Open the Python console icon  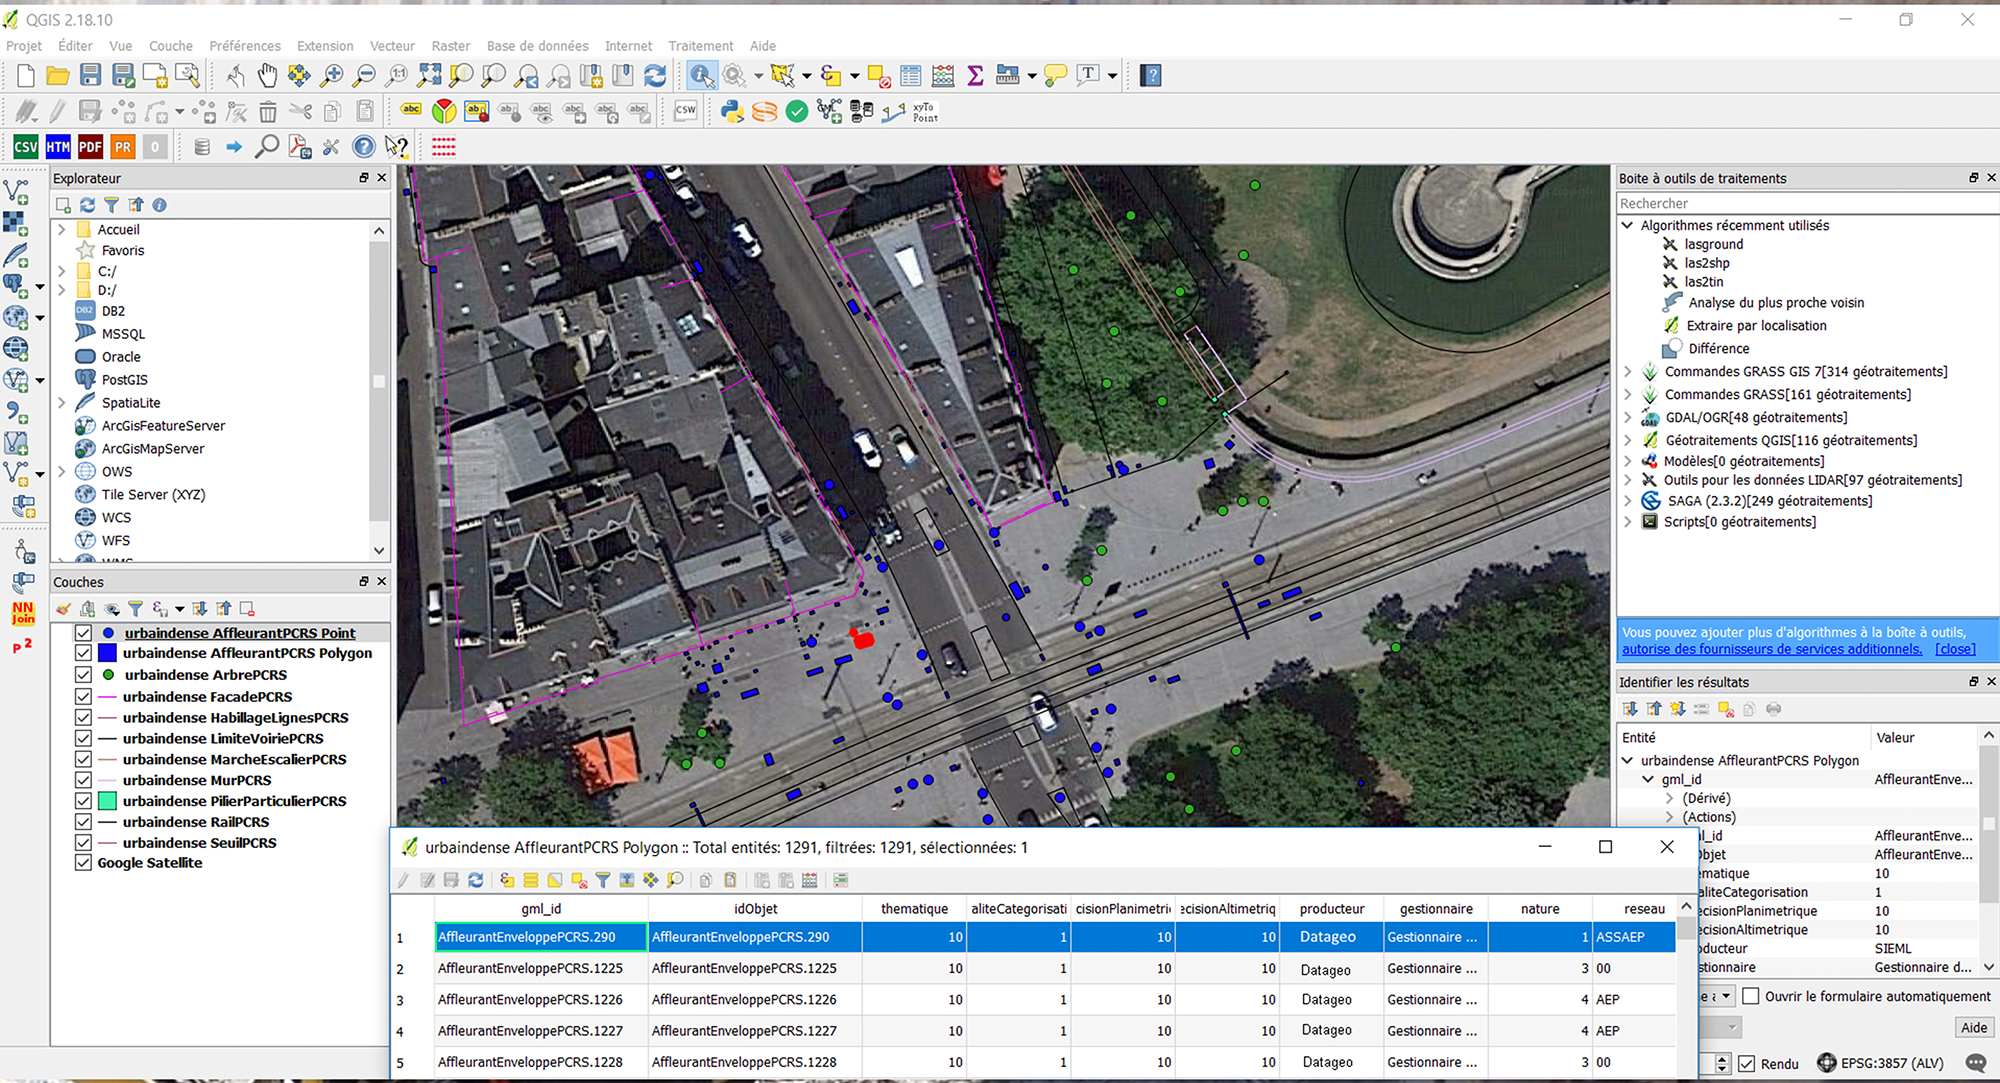(x=732, y=111)
